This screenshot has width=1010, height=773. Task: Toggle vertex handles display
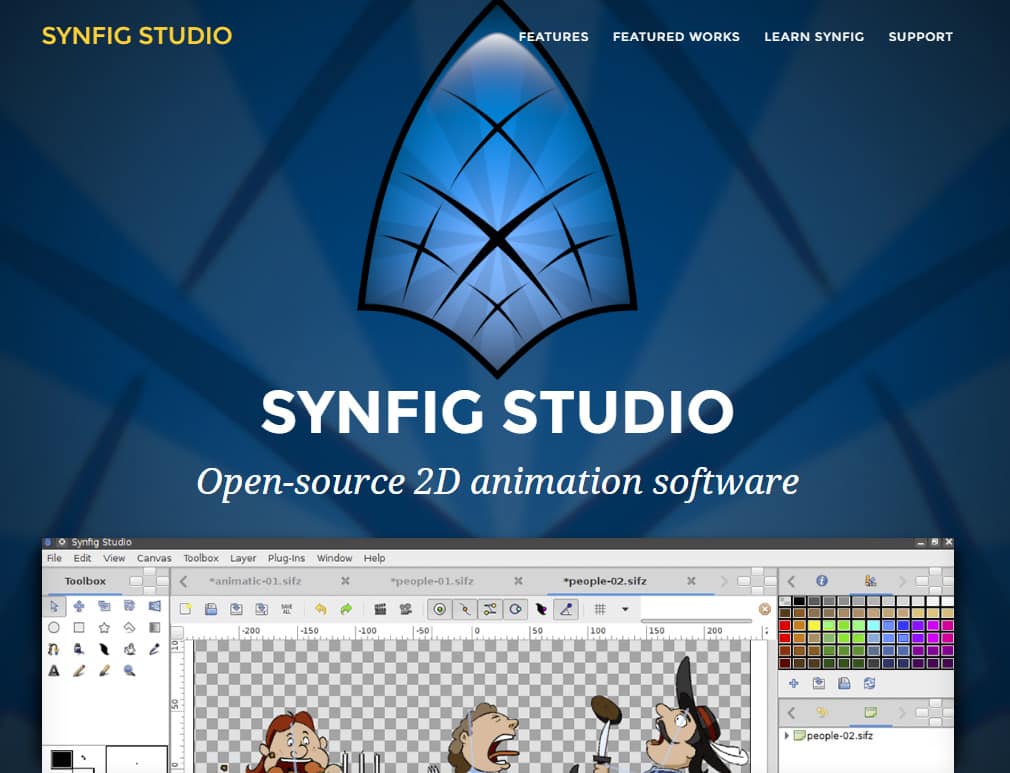click(464, 609)
